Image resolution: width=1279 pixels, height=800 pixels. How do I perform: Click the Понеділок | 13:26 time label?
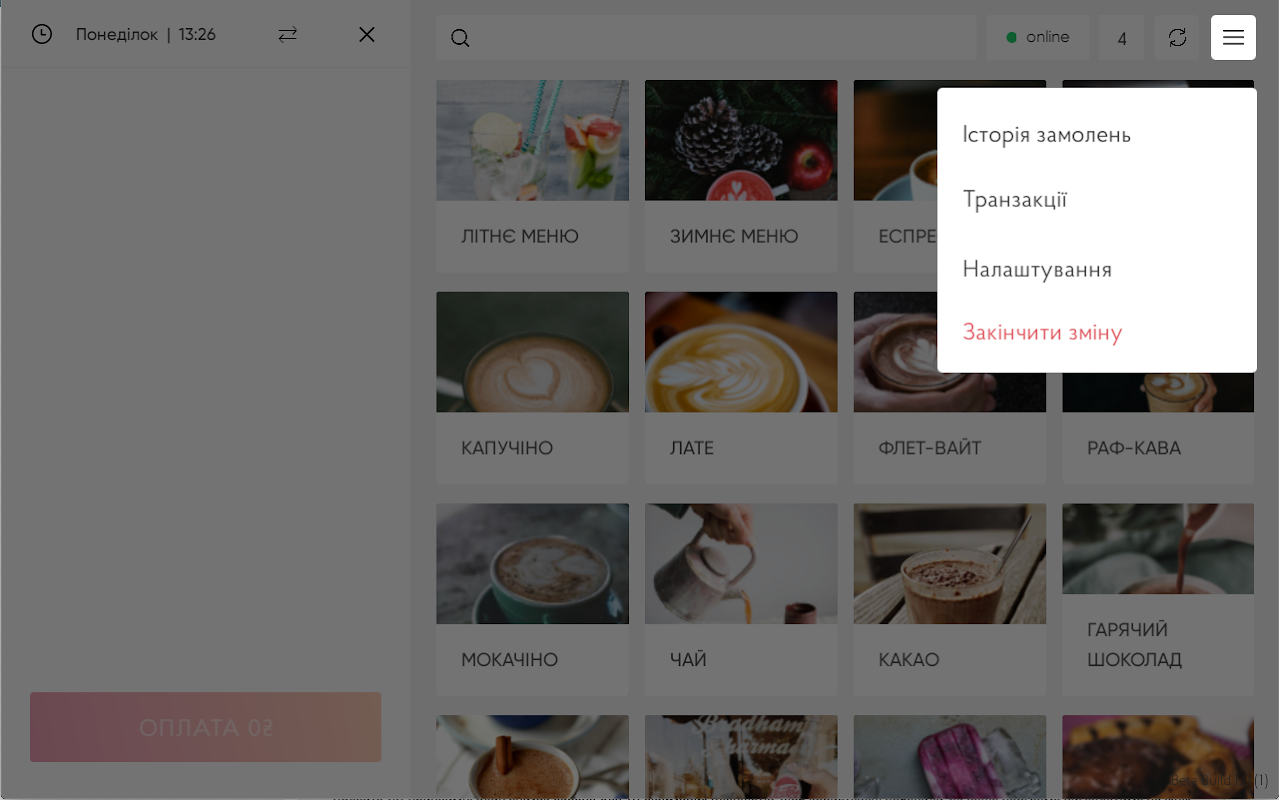pyautogui.click(x=146, y=35)
